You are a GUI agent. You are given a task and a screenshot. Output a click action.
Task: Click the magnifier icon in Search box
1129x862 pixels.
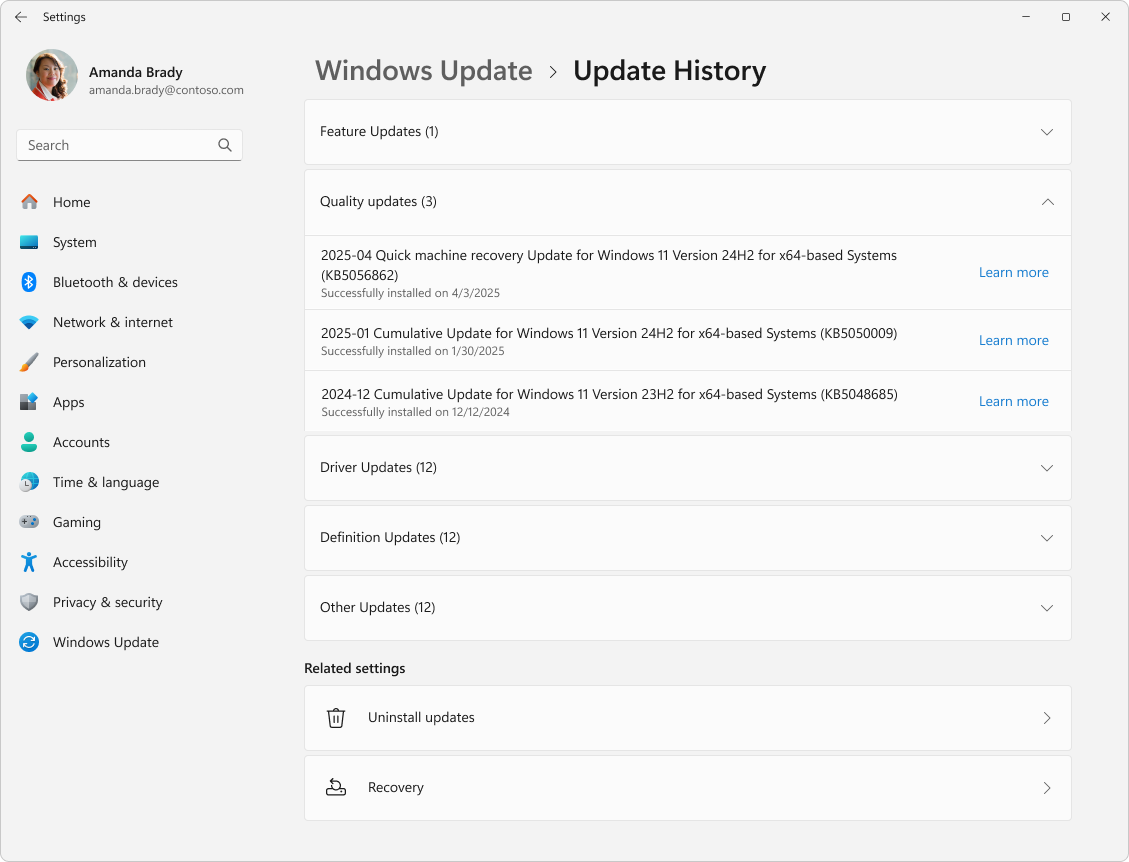click(225, 145)
